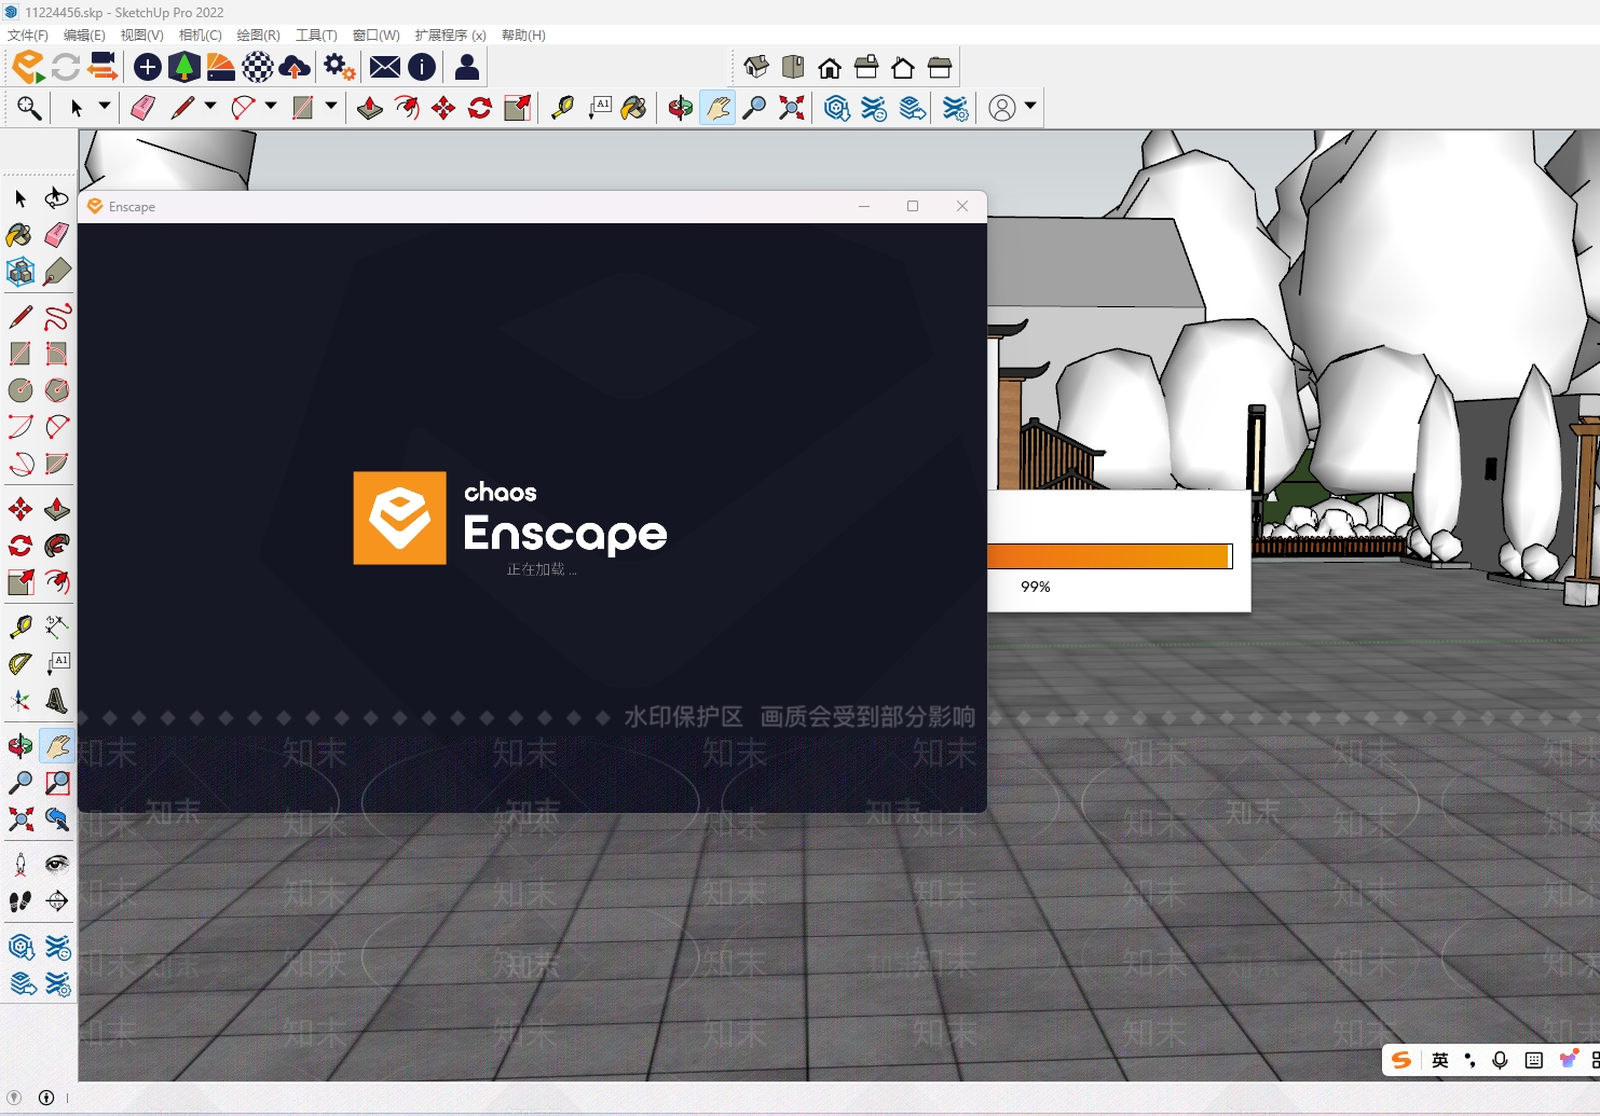Viewport: 1600px width, 1116px height.
Task: Select the Look Around eye tool
Action: click(57, 864)
